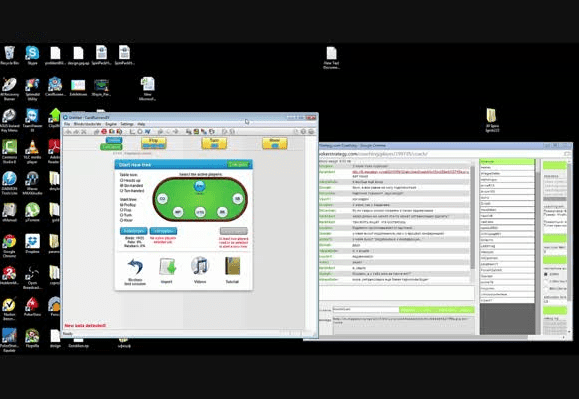Click the Restore last session arrow icon
Screen dimensions: 579x399
pyautogui.click(x=135, y=266)
